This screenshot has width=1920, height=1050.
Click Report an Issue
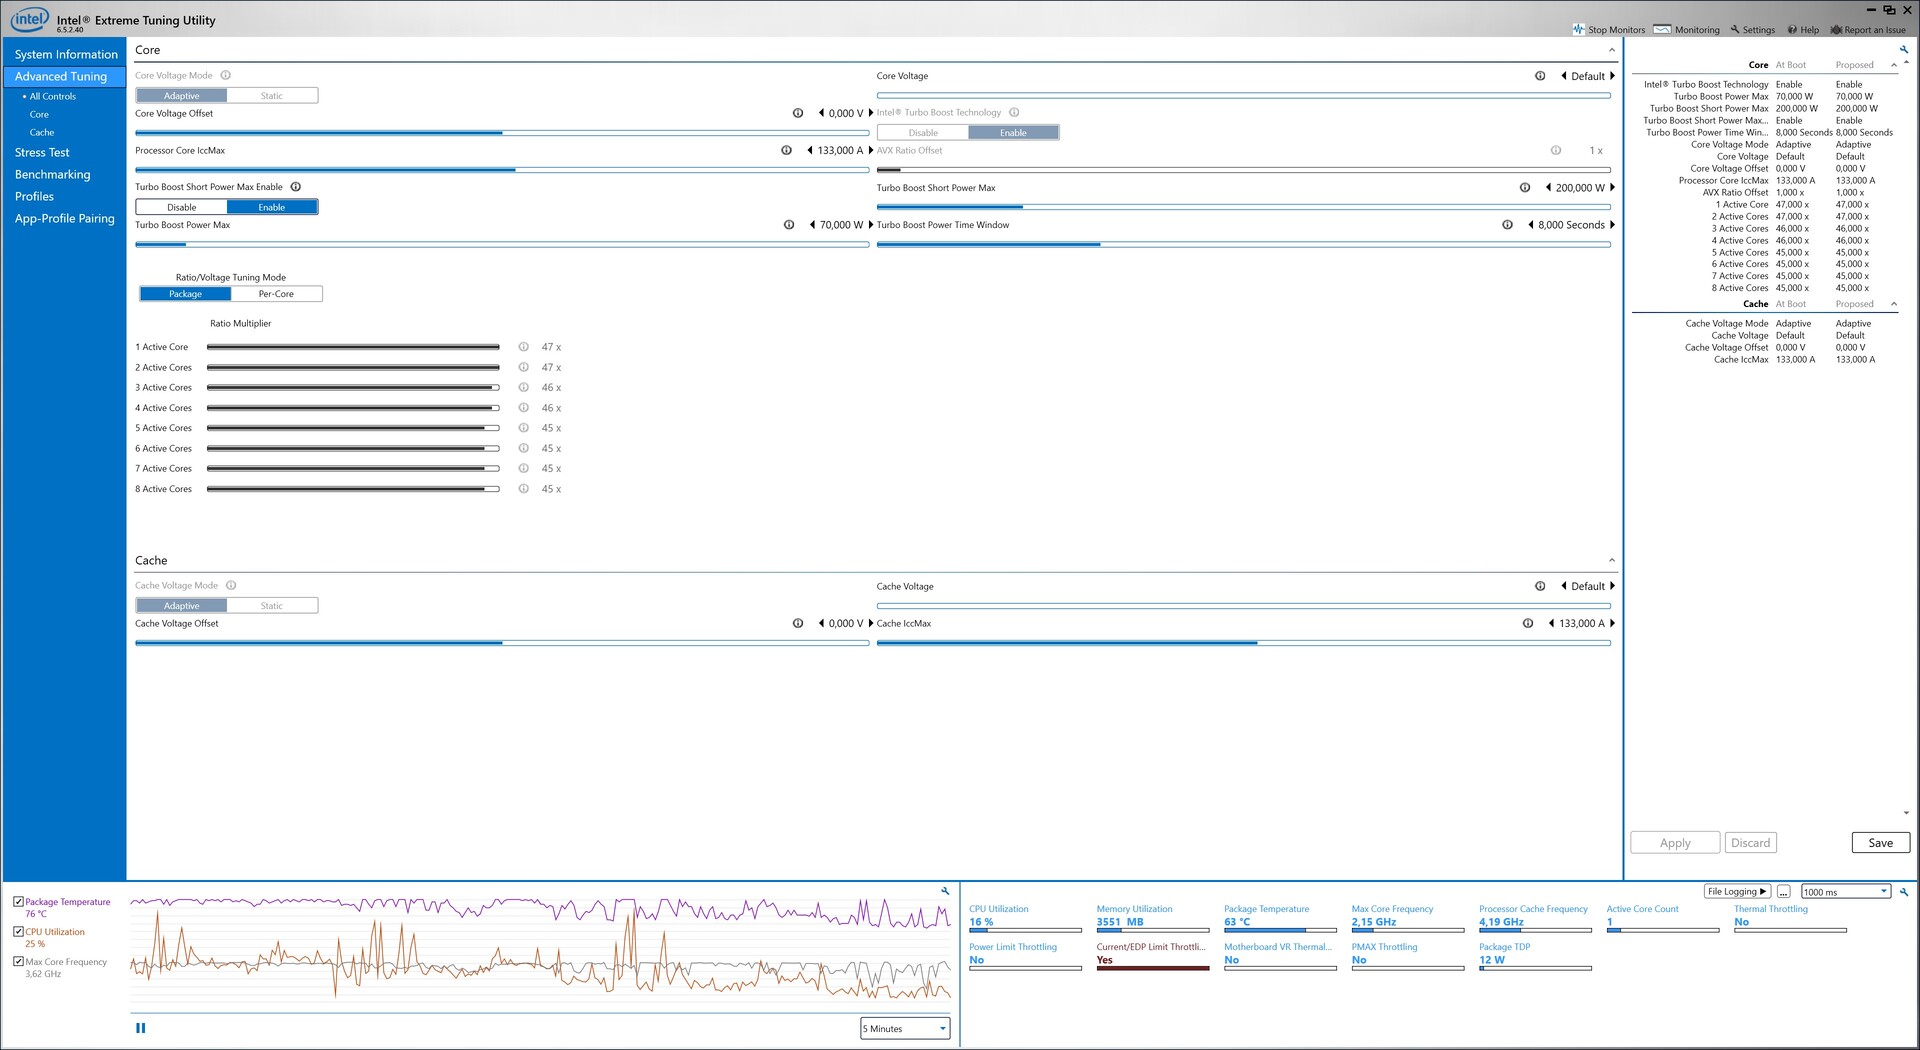1868,30
